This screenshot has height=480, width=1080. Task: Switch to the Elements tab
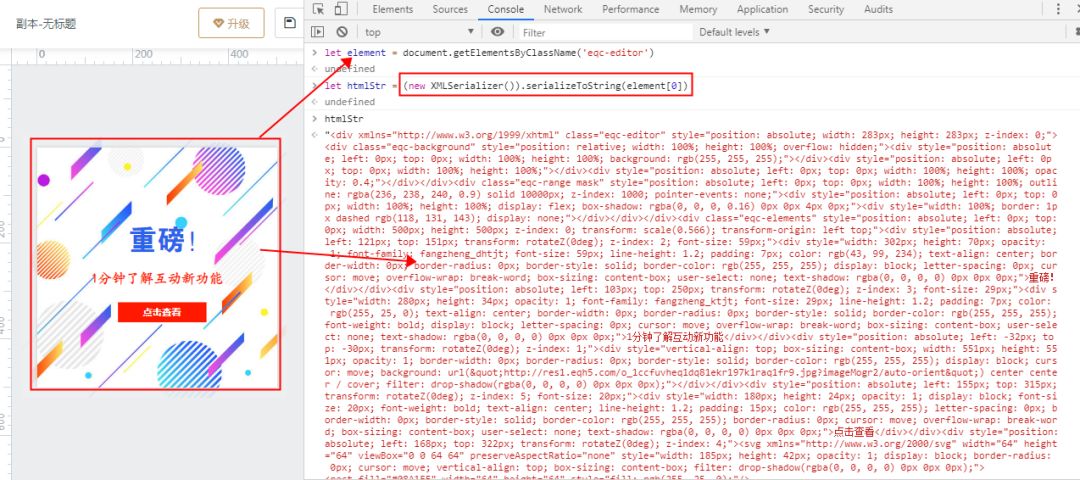click(393, 9)
